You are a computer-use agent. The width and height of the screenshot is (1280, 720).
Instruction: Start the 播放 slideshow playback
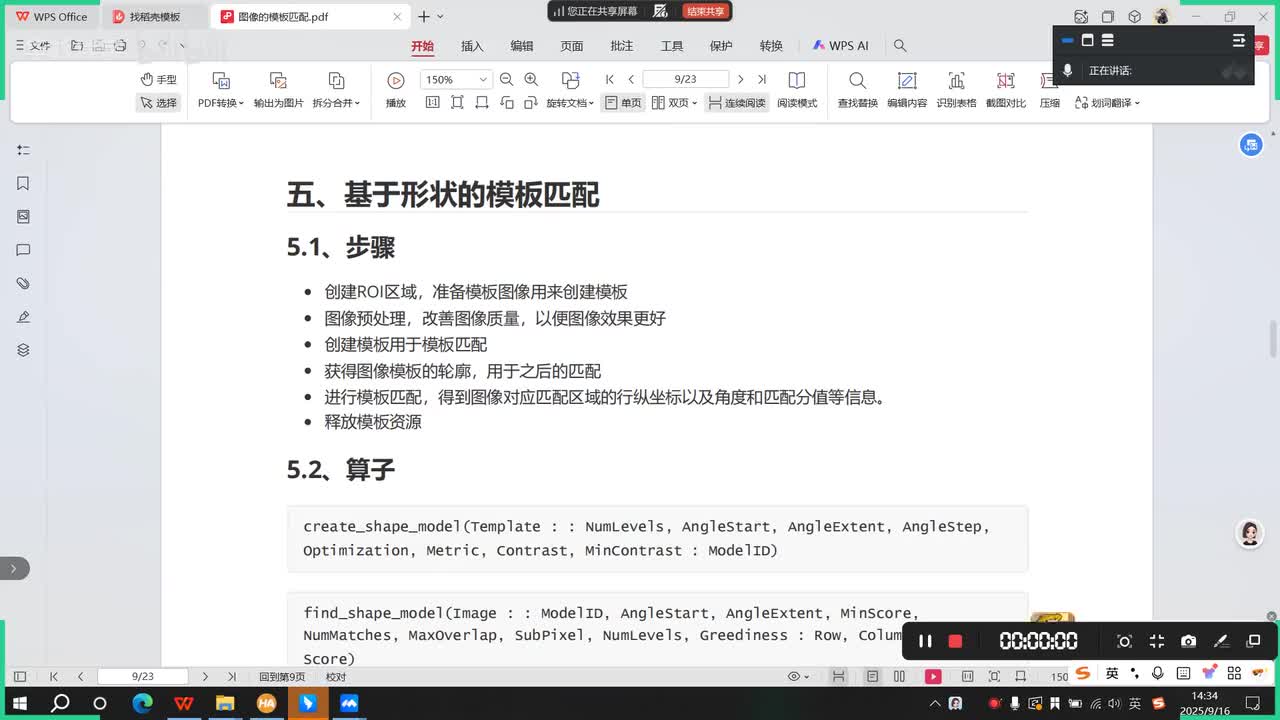(x=396, y=89)
